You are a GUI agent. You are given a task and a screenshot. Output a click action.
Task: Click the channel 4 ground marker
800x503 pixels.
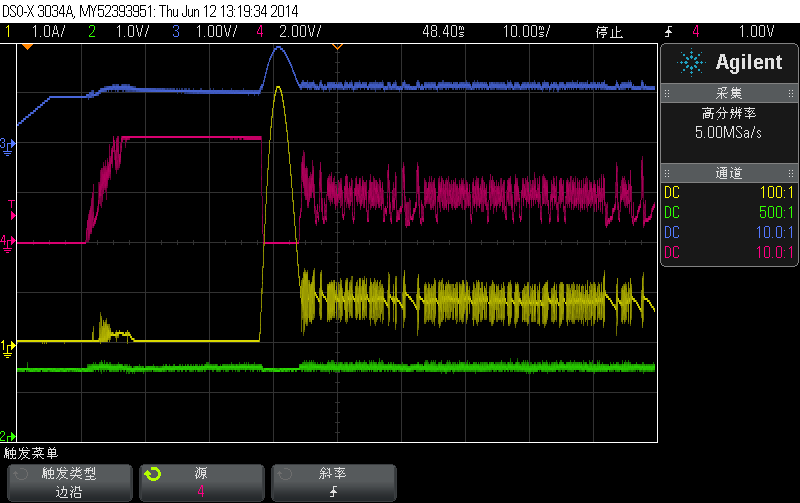coord(8,243)
